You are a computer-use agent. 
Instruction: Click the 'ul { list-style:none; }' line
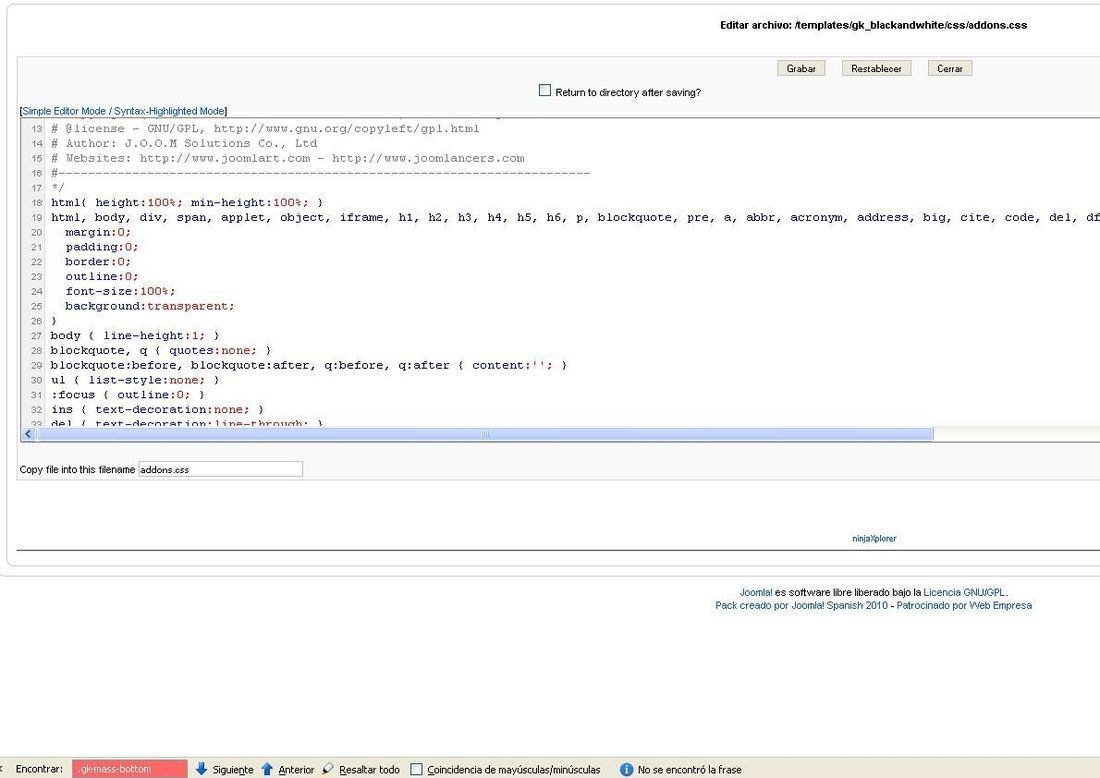135,380
